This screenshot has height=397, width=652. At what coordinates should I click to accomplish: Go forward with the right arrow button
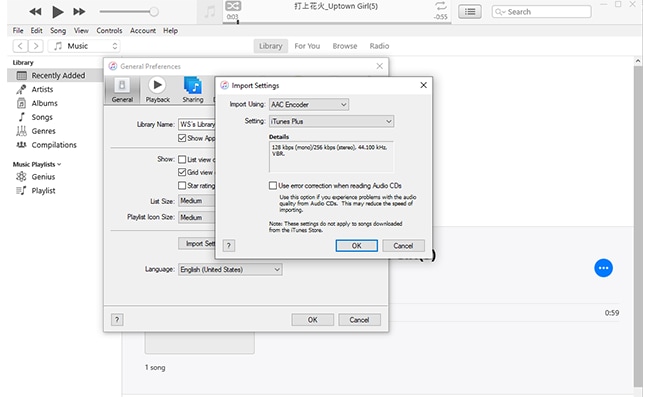[x=36, y=46]
